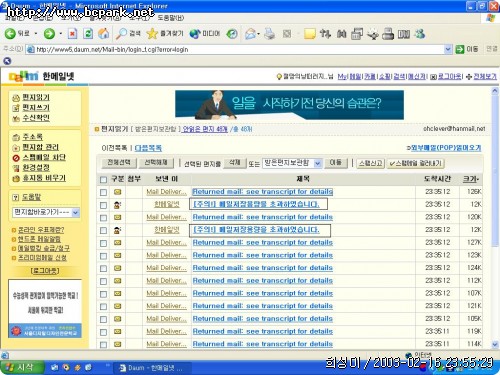Check the mail row sized 112K
Viewport: 500px width, 375px height.
[x=103, y=281]
